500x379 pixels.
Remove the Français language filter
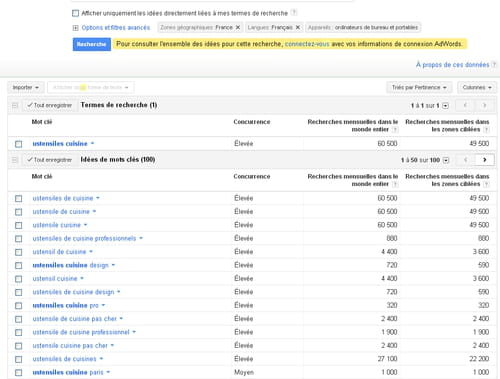coord(298,27)
